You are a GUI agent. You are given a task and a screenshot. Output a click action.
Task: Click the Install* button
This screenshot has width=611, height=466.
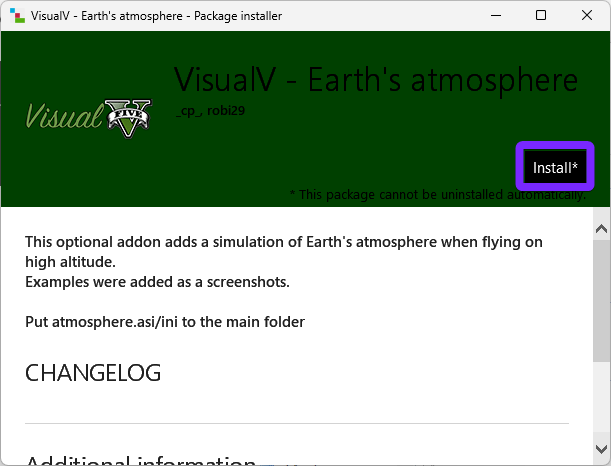555,167
